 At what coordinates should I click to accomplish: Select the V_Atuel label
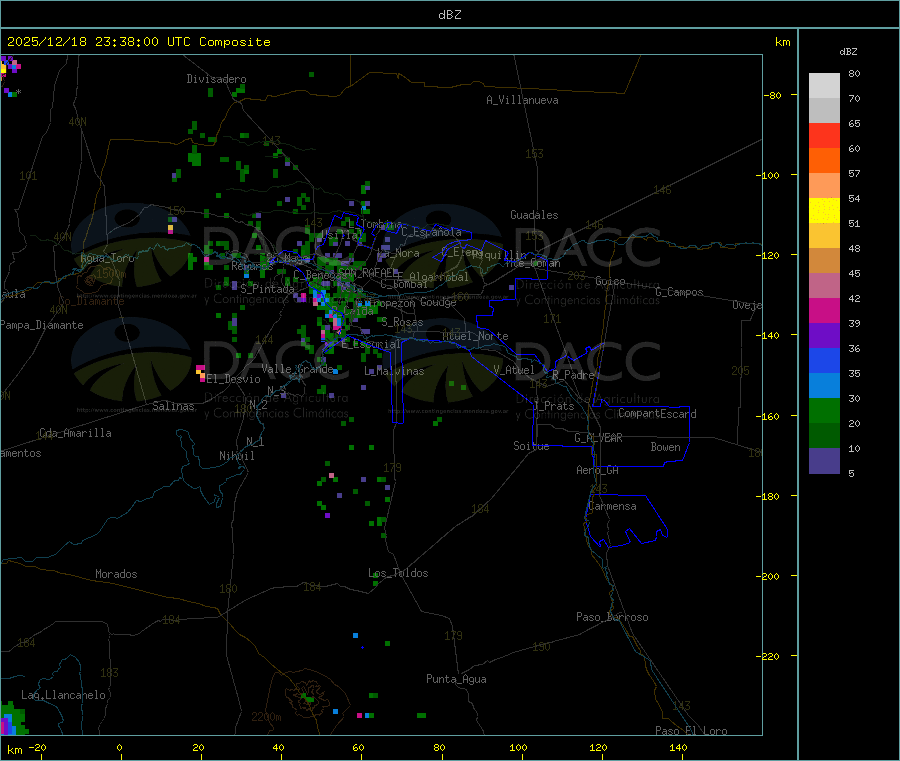pyautogui.click(x=514, y=370)
